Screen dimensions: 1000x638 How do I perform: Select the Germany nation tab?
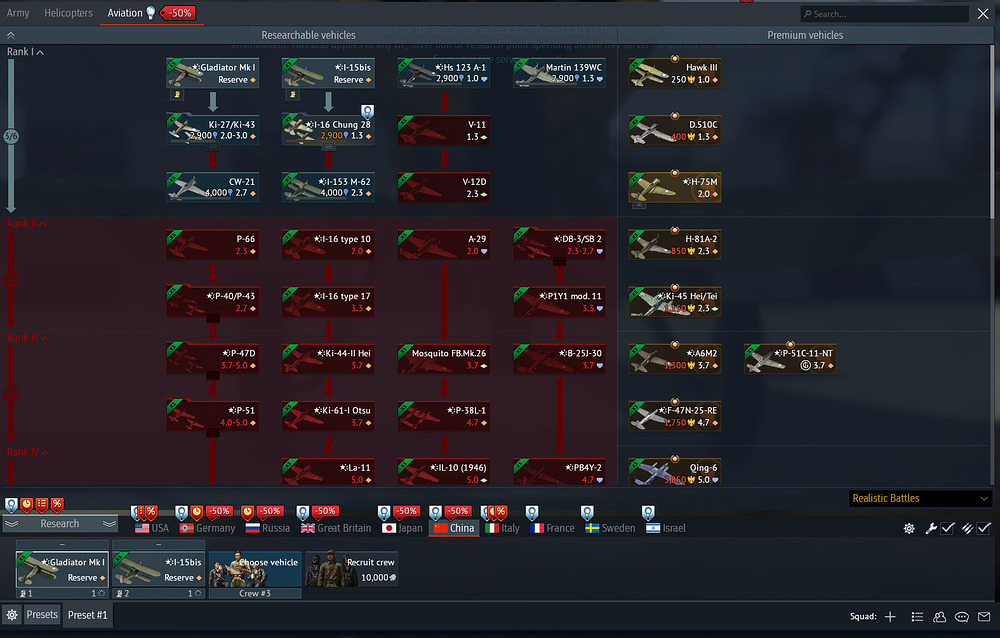(x=207, y=528)
